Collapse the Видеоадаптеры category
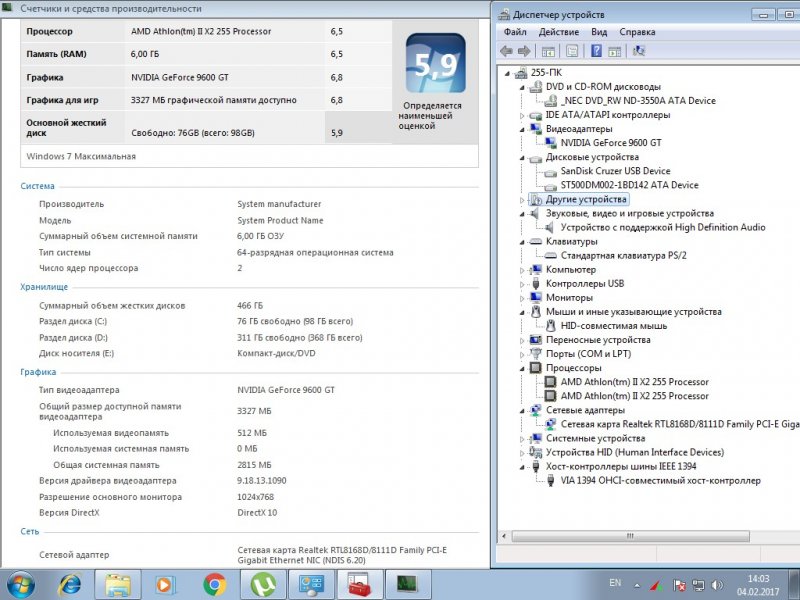The width and height of the screenshot is (800, 600). point(522,129)
